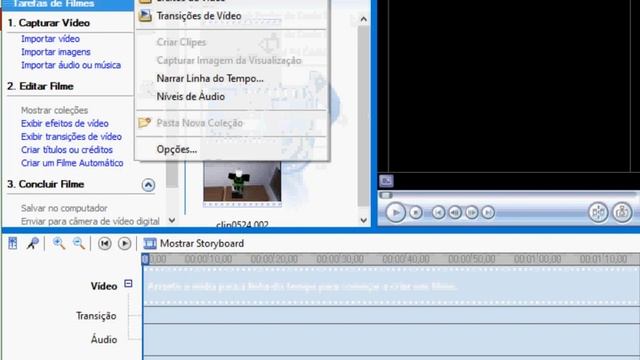The width and height of the screenshot is (640, 360).
Task: Click the collections pane scroll up arrow
Action: tap(363, 19)
